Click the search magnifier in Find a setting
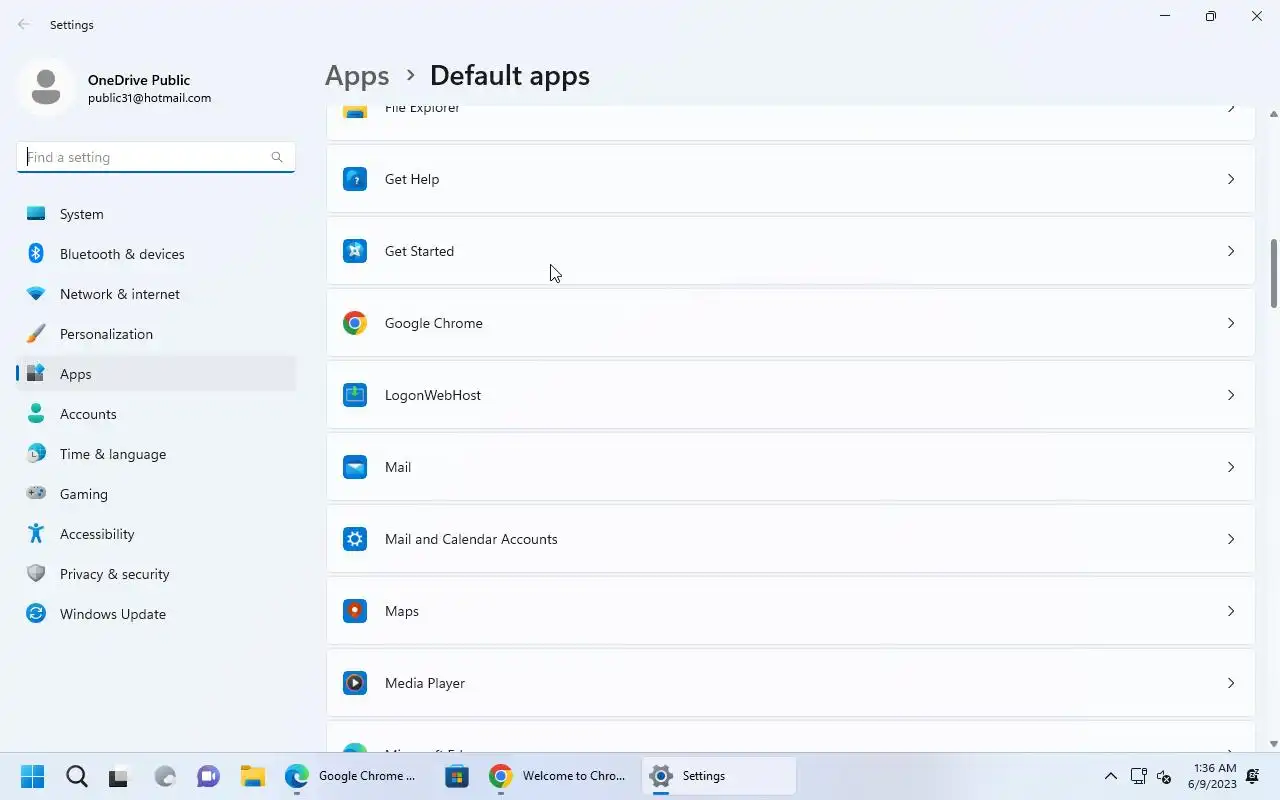Screen dimensions: 1280x800 [x=277, y=157]
